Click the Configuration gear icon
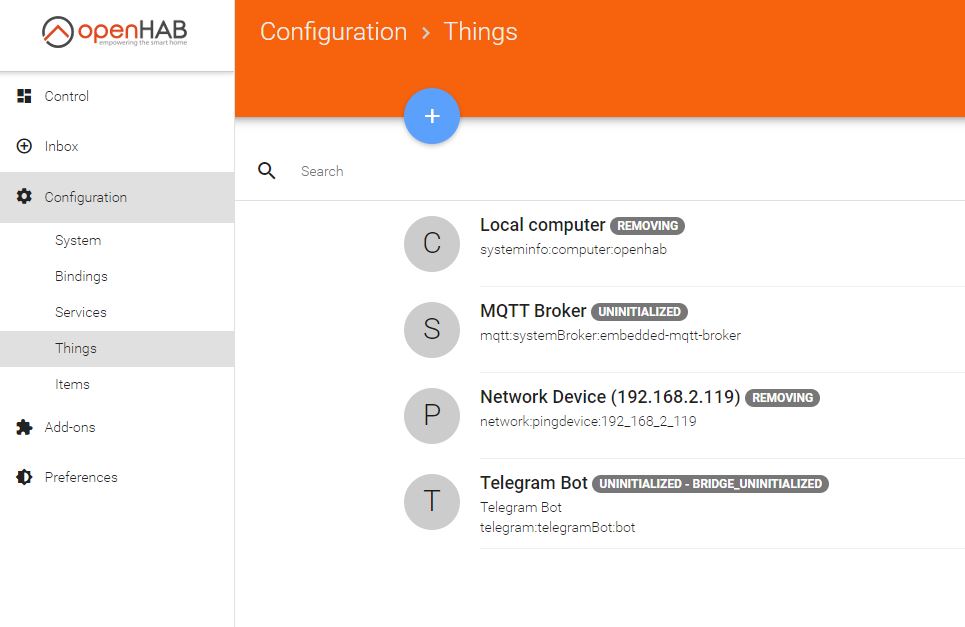The height and width of the screenshot is (627, 965). point(24,196)
